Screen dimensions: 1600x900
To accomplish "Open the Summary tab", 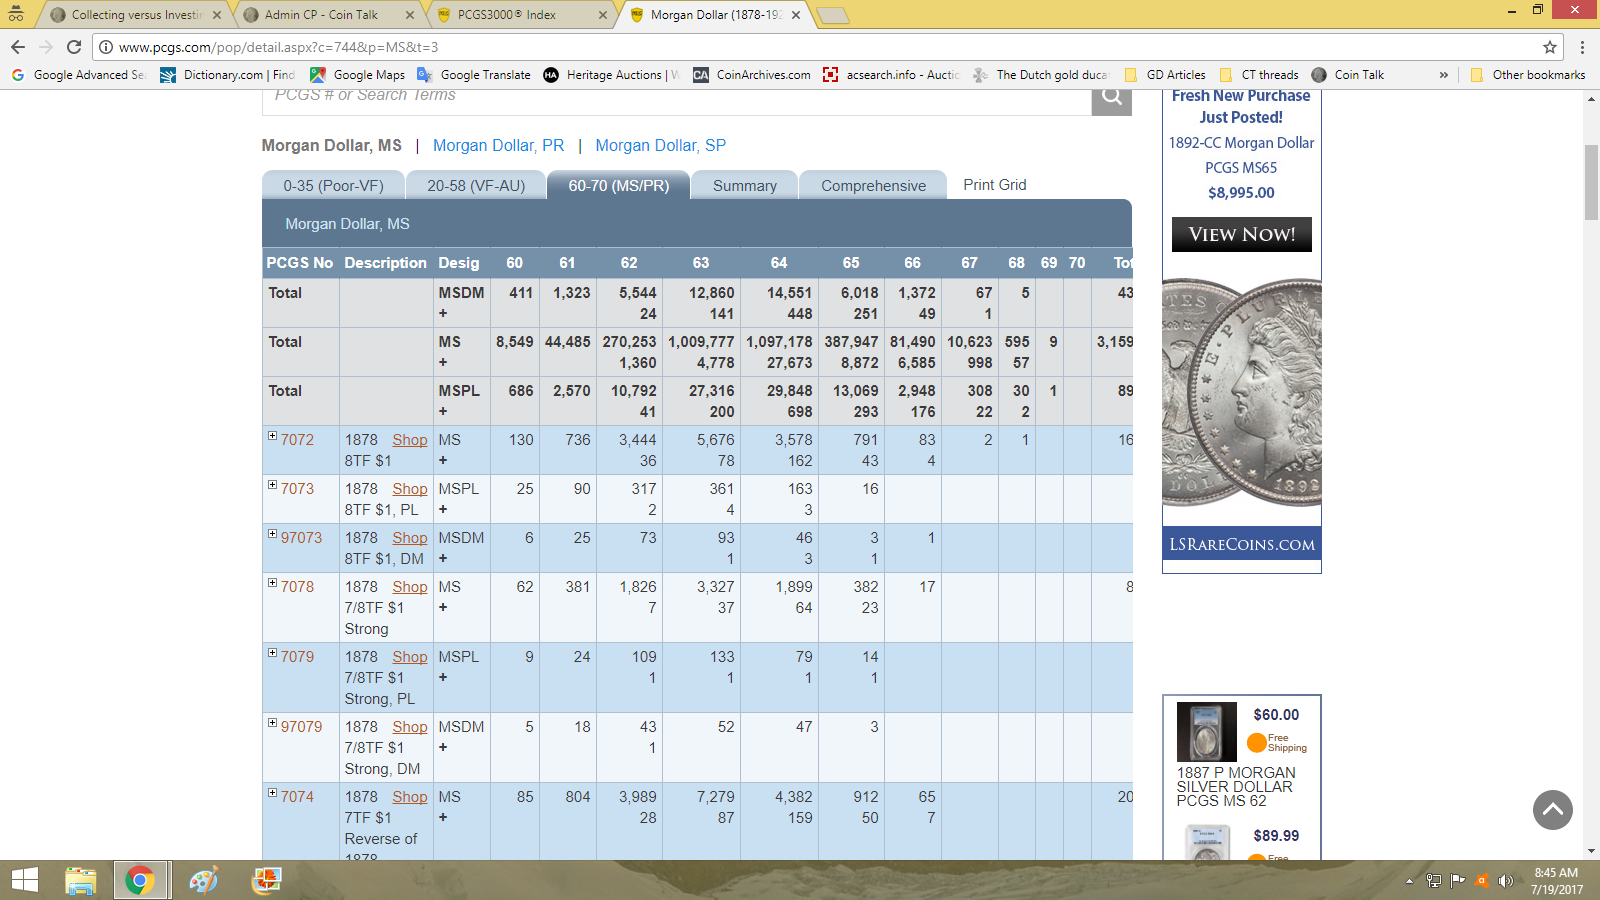I will click(745, 185).
